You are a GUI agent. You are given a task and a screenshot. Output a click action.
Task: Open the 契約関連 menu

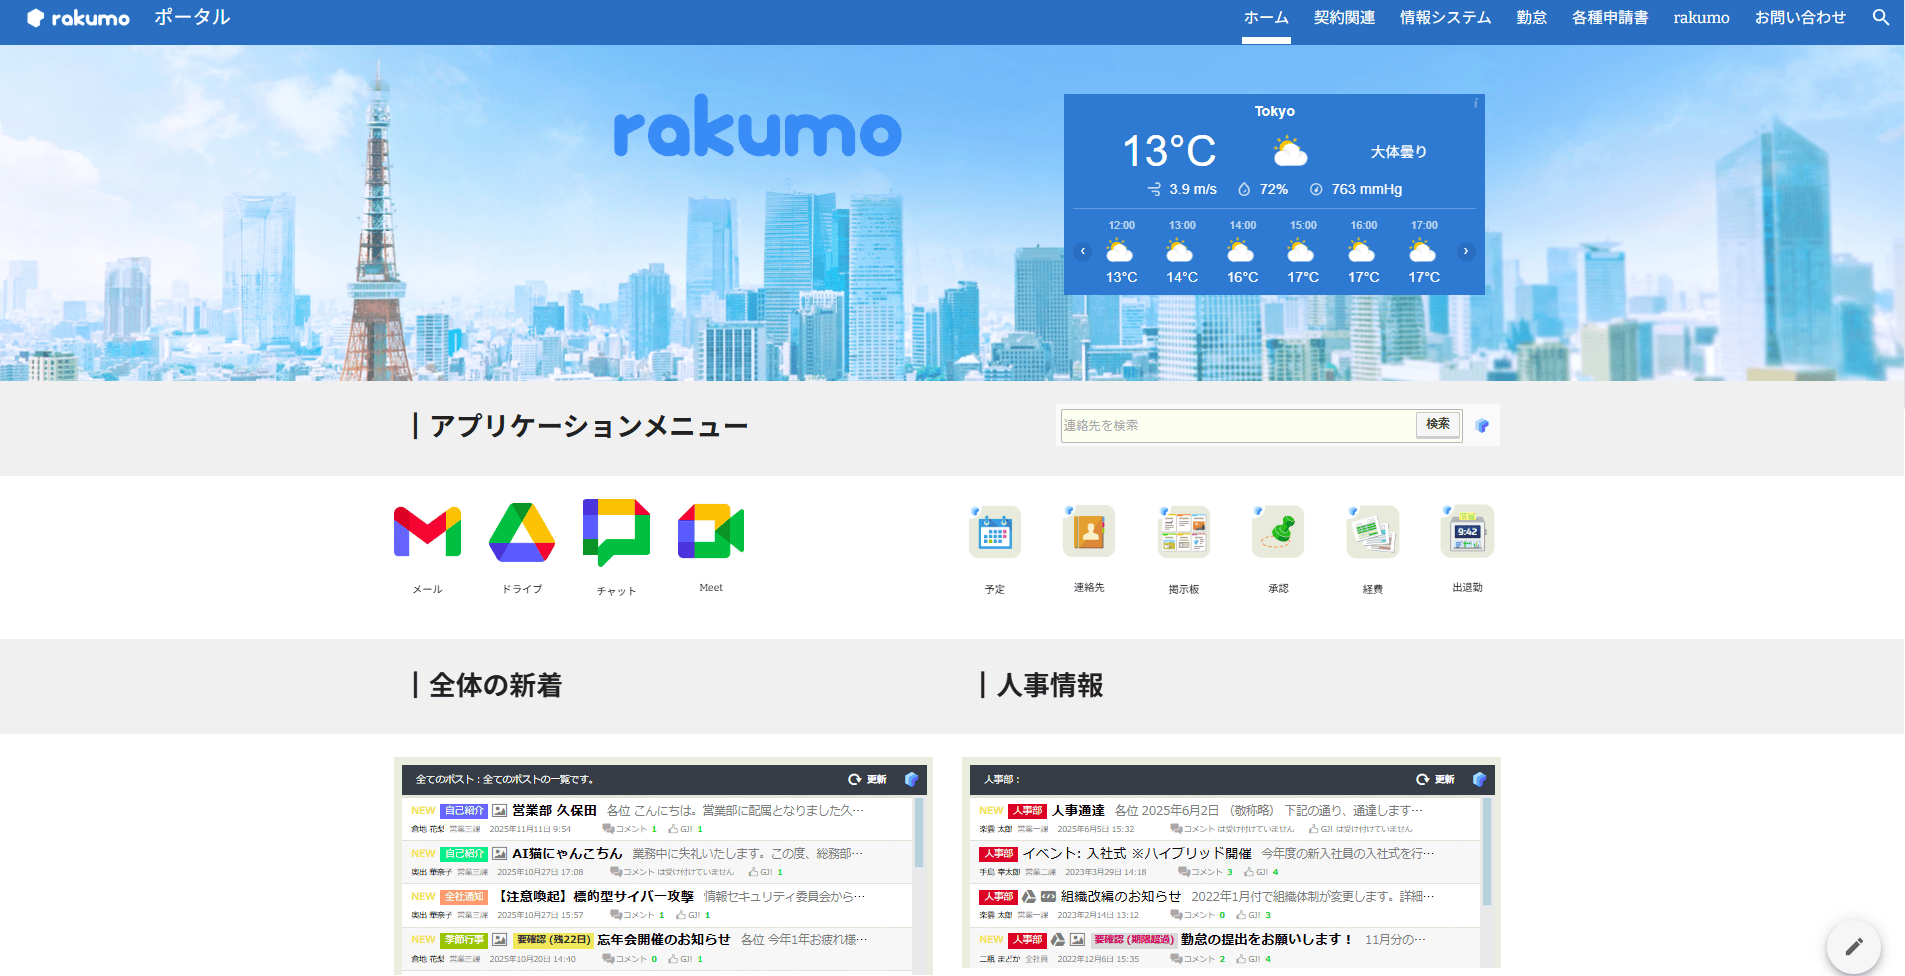pos(1344,18)
